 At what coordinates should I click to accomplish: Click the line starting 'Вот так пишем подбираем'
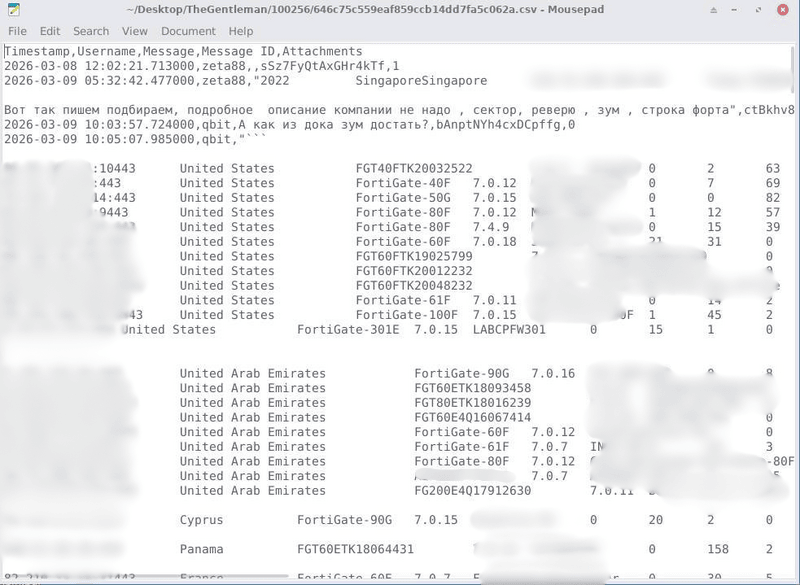click(399, 110)
